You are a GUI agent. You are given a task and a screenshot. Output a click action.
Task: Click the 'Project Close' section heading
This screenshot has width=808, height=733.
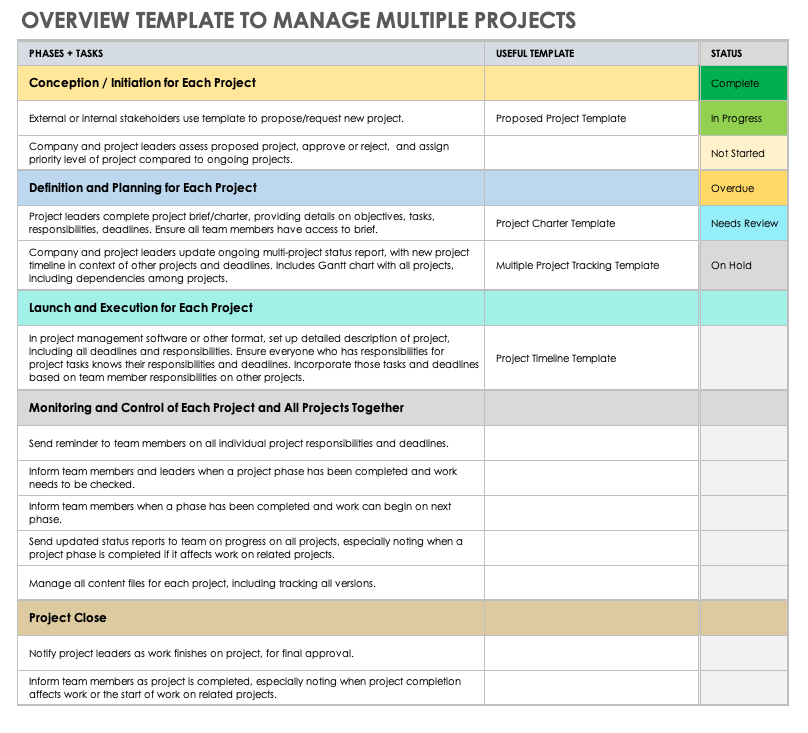[251, 618]
